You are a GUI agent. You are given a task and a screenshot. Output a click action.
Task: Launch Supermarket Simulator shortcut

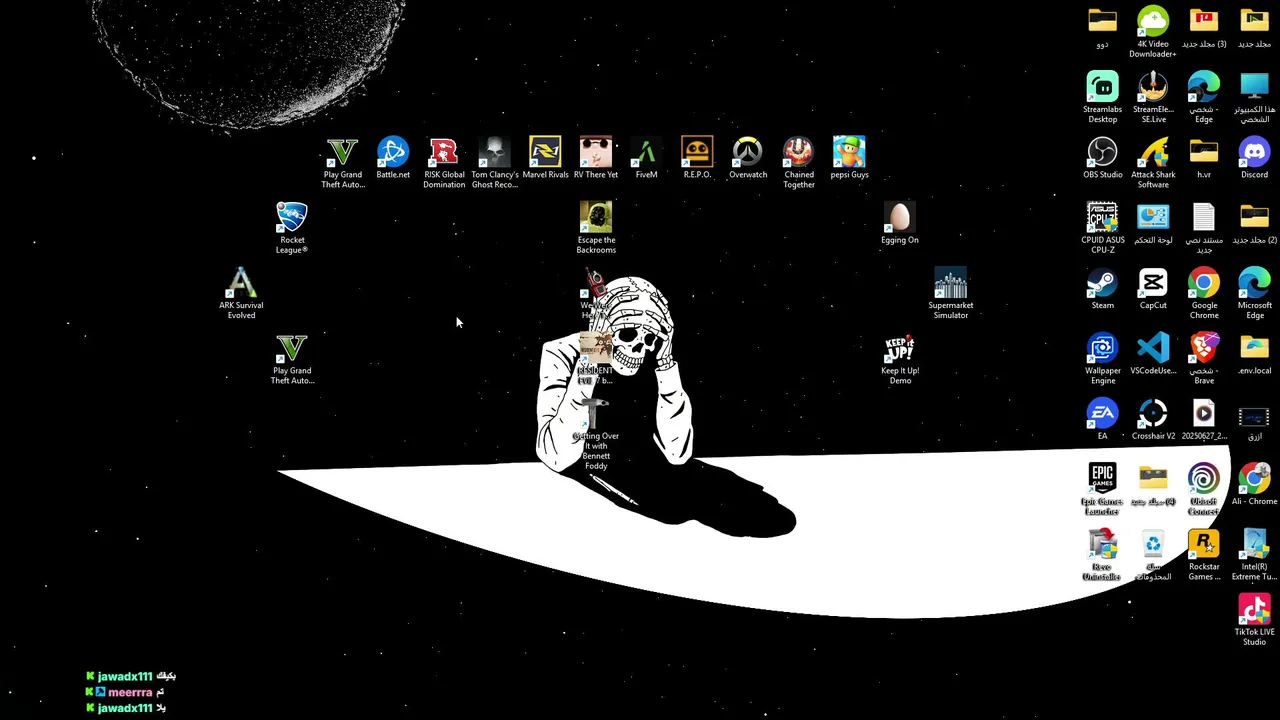950,293
